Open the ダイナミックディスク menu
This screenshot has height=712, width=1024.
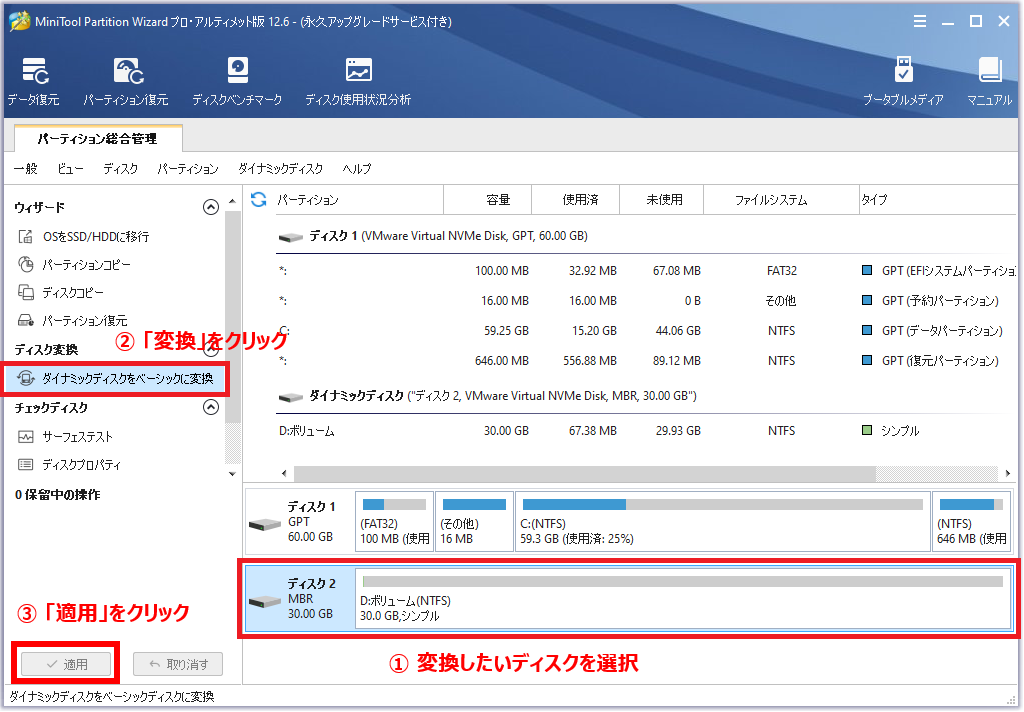click(281, 169)
